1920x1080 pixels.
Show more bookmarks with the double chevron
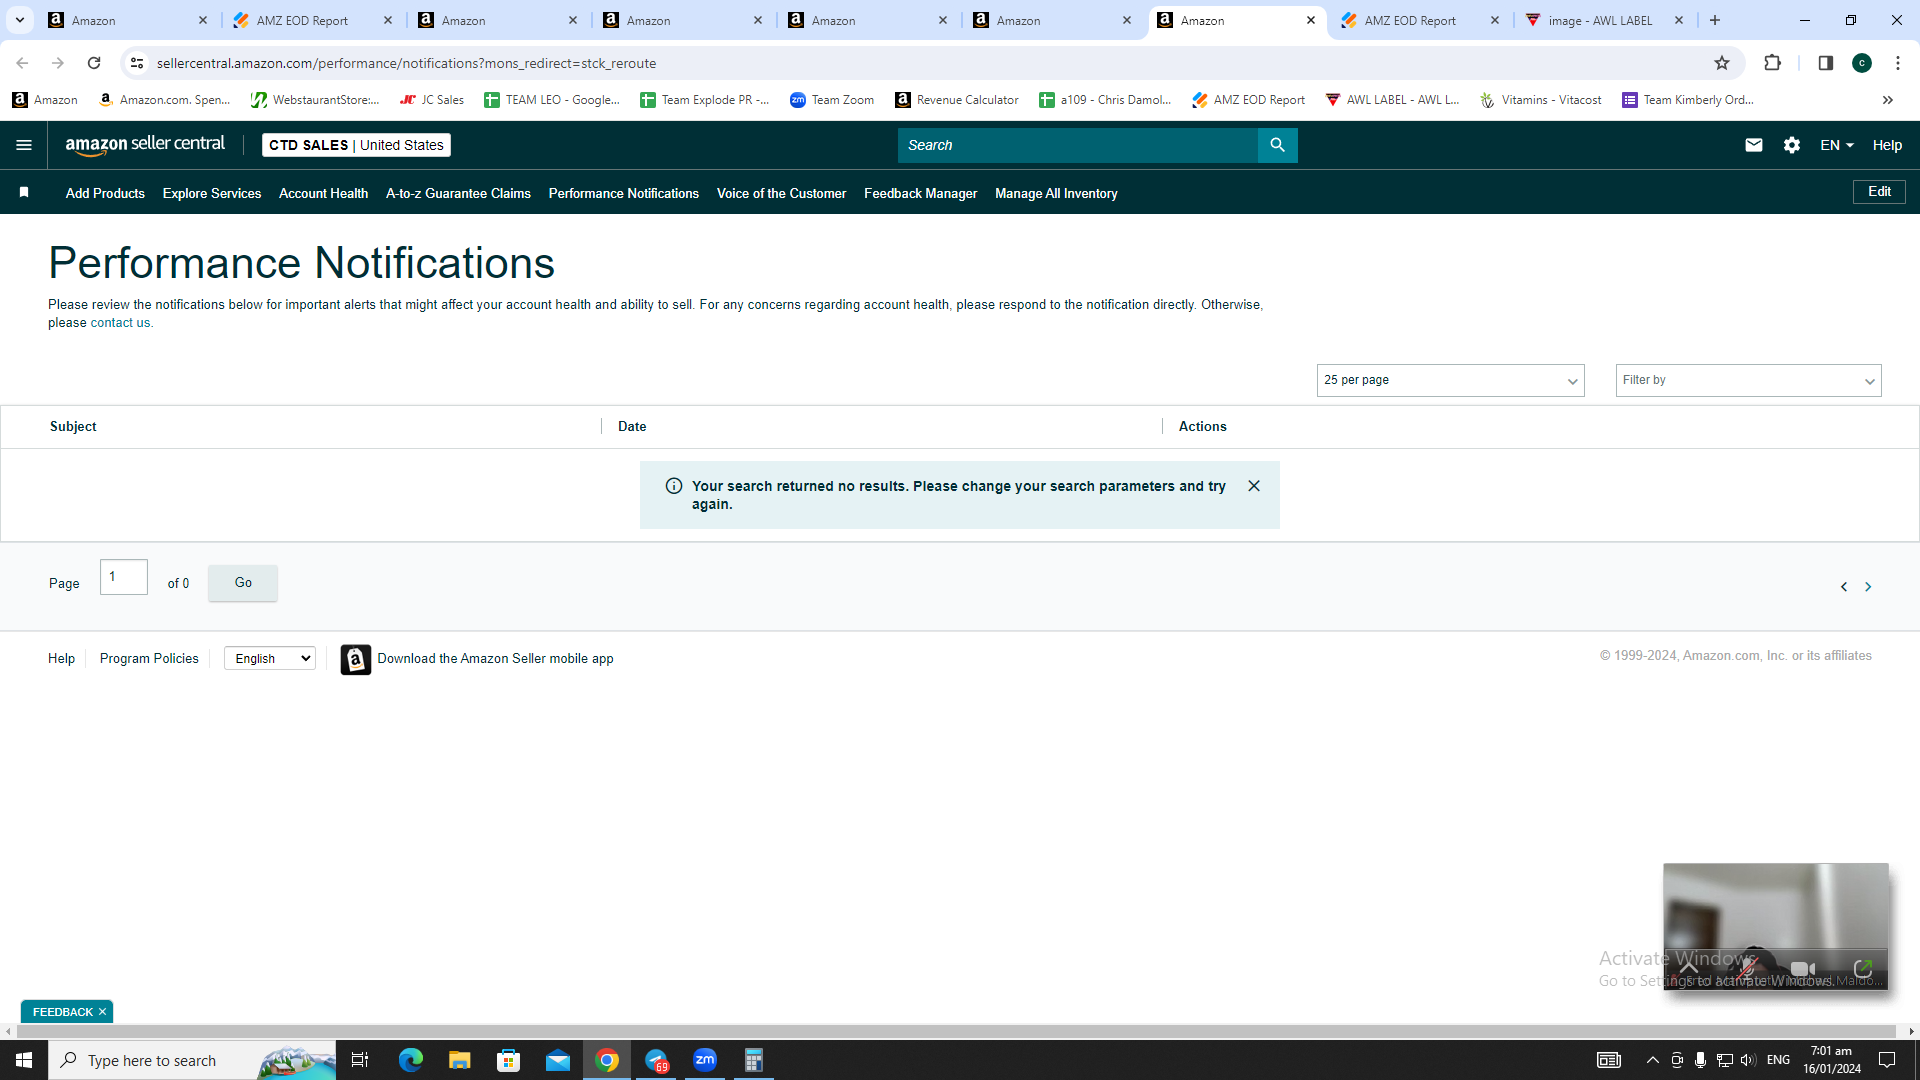(x=1887, y=100)
